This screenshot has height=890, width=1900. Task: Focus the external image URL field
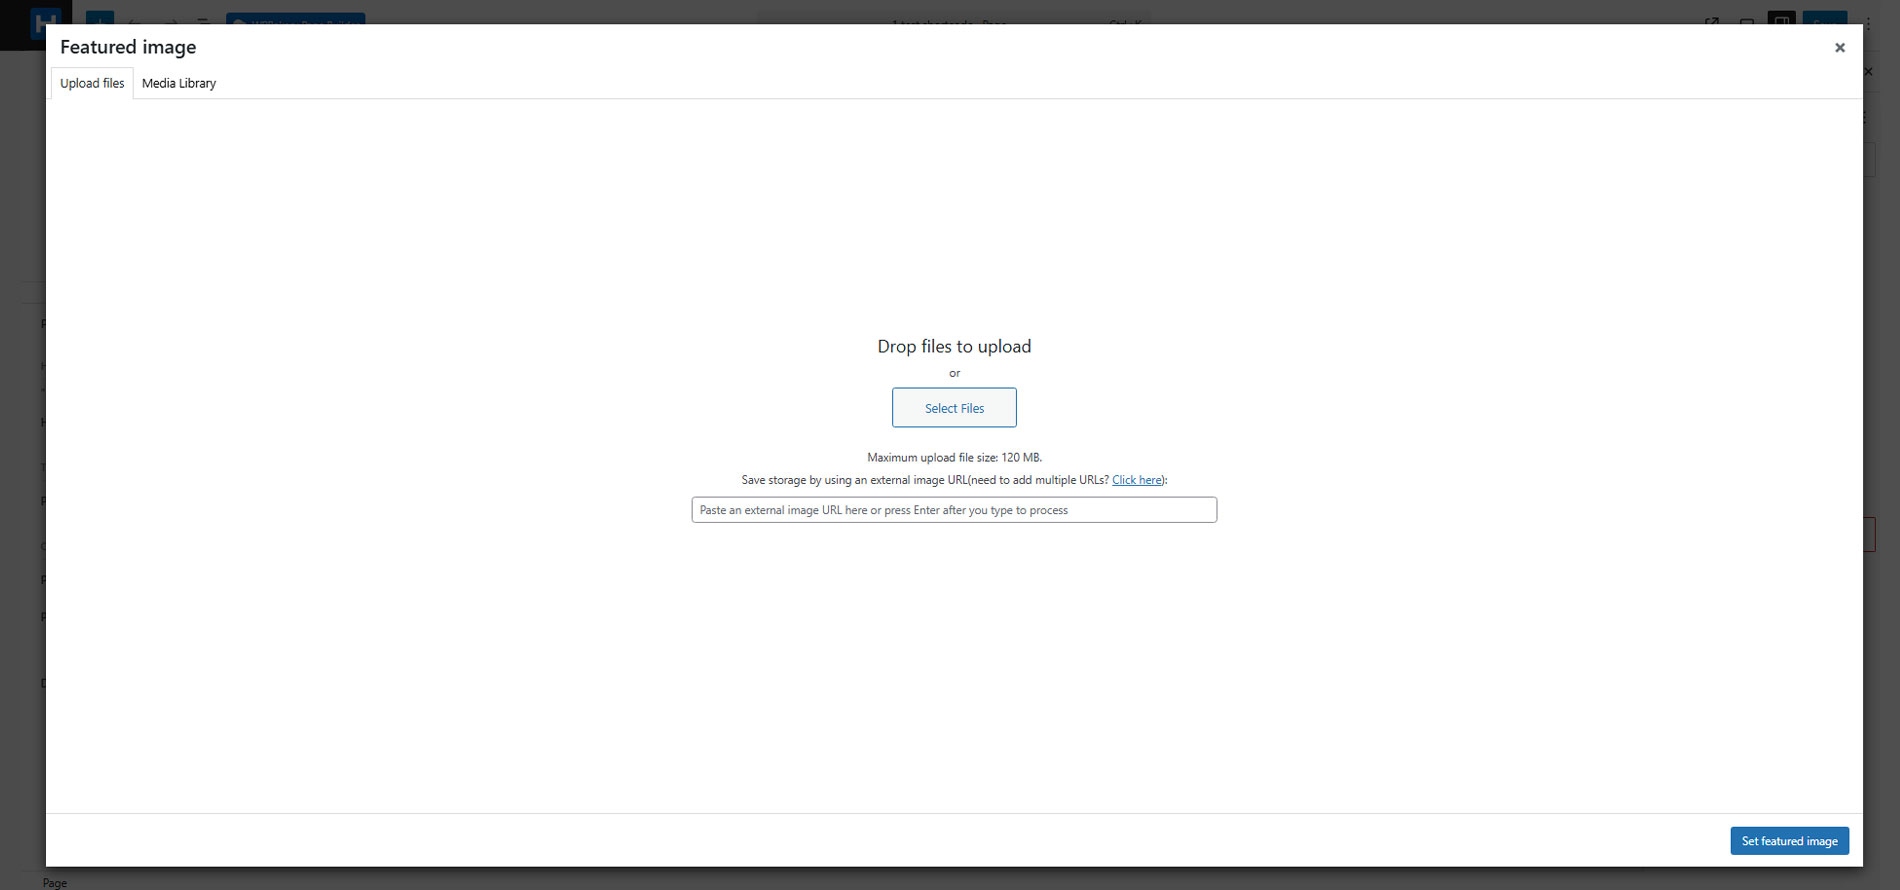954,510
